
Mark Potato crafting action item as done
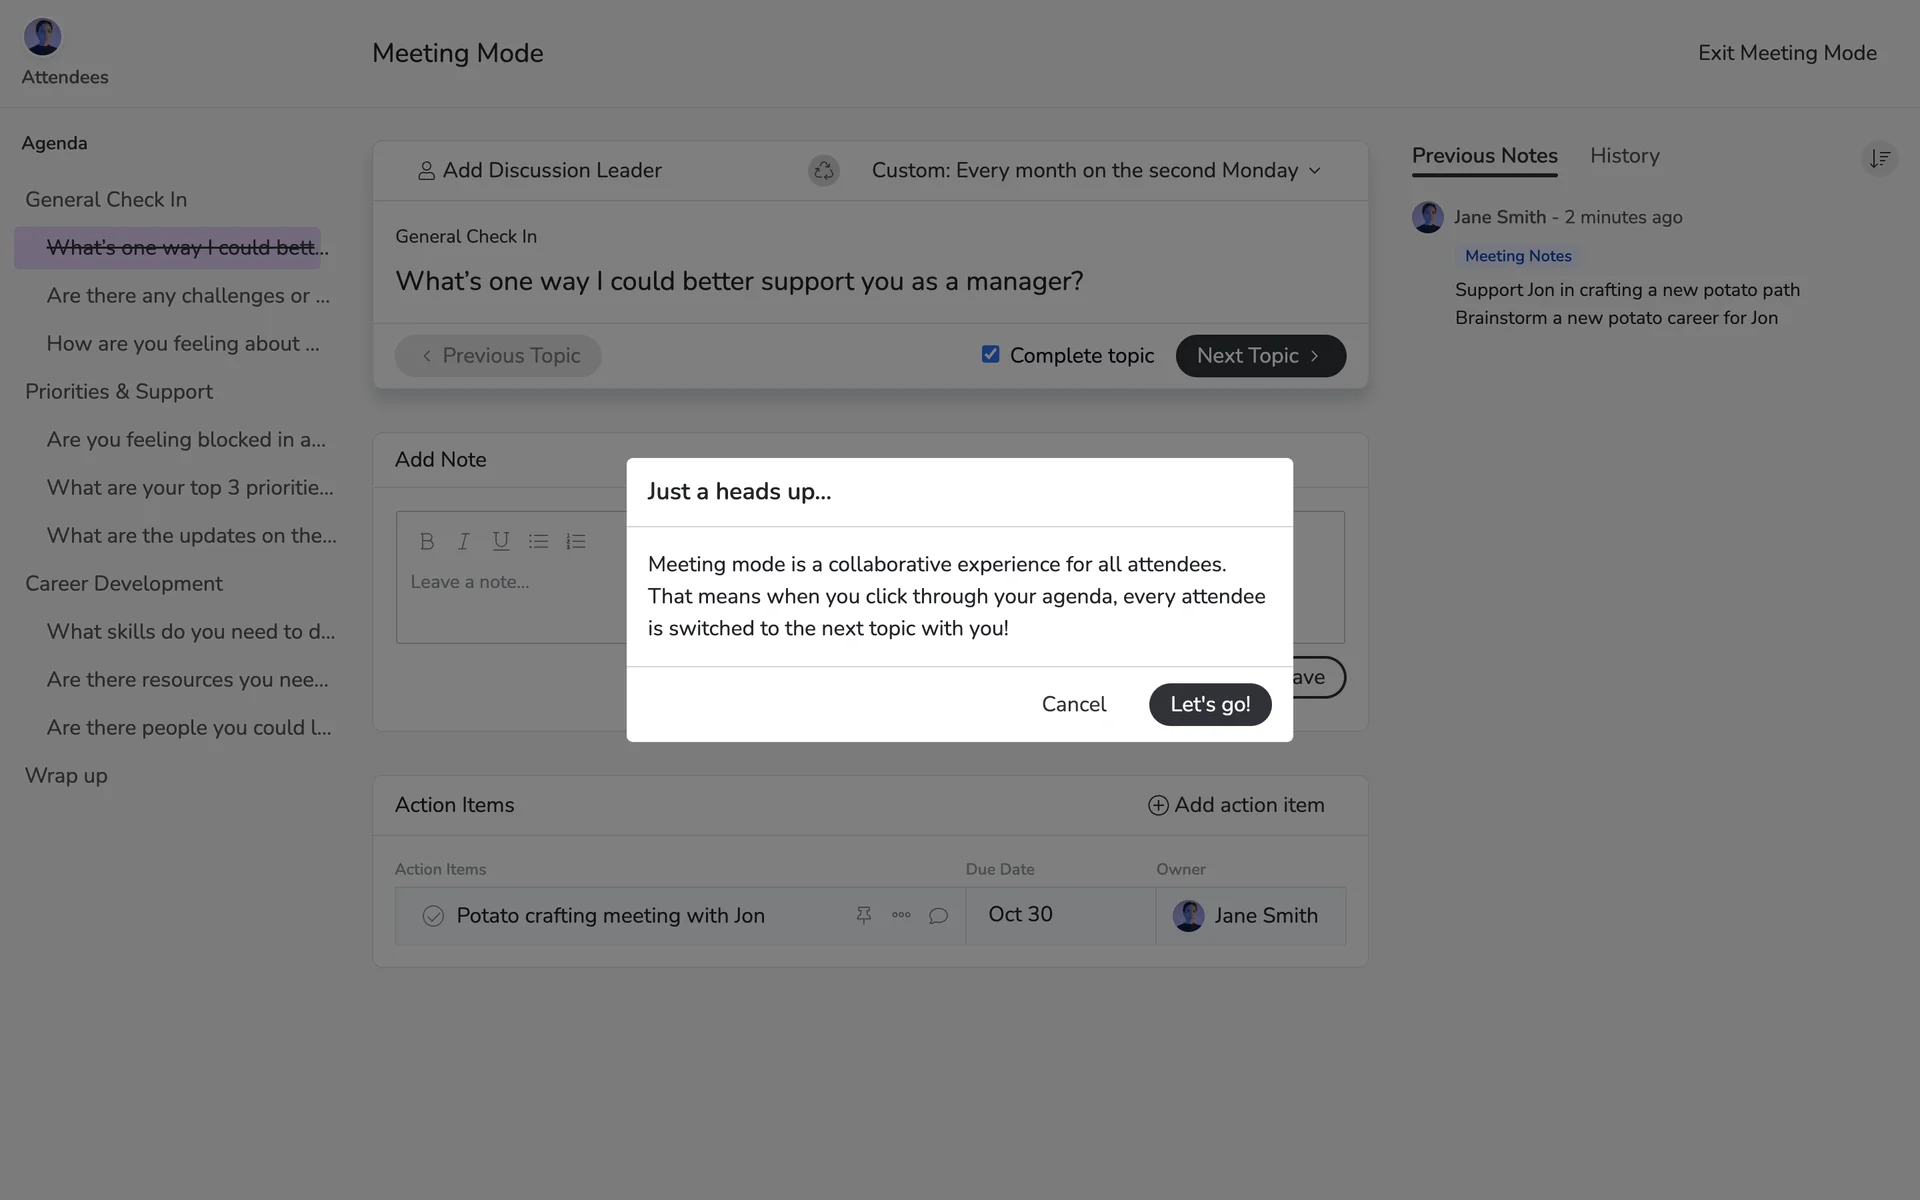[433, 915]
